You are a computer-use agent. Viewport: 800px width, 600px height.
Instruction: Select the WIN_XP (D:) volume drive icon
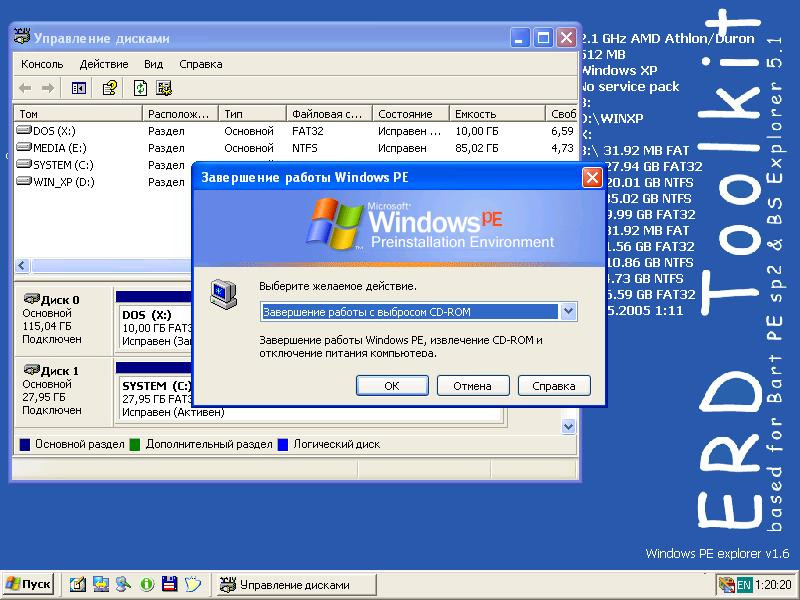tap(24, 181)
